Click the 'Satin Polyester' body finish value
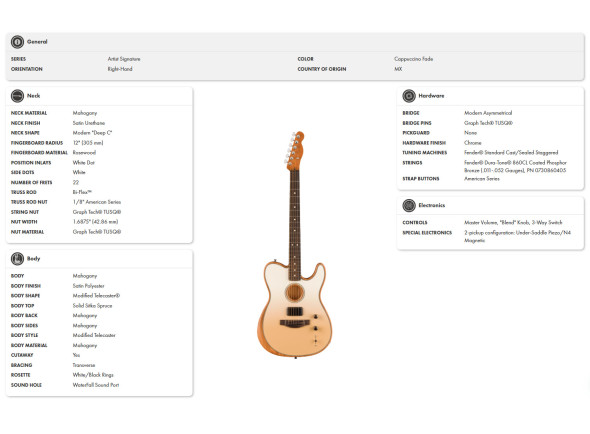590x434 pixels. pyautogui.click(x=88, y=286)
